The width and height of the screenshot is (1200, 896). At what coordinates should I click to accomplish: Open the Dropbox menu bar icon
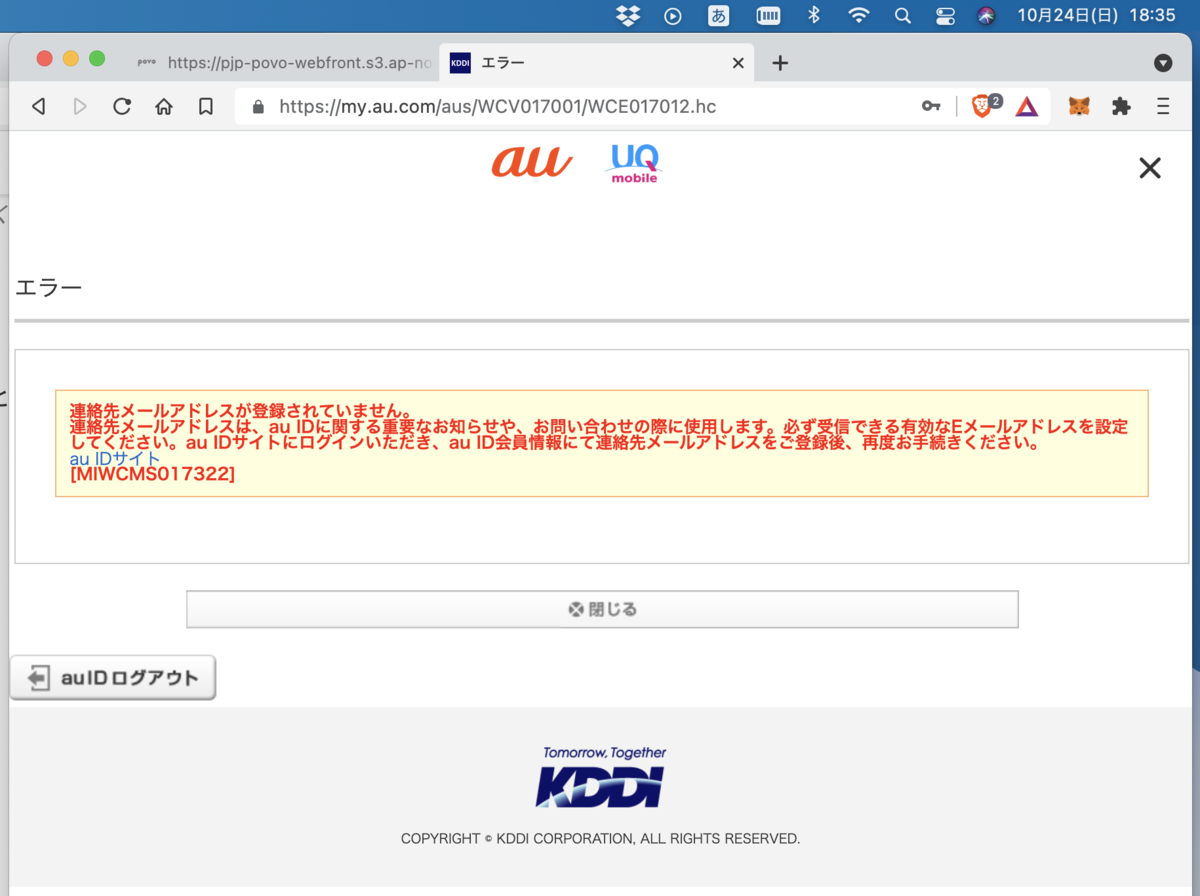tap(628, 15)
